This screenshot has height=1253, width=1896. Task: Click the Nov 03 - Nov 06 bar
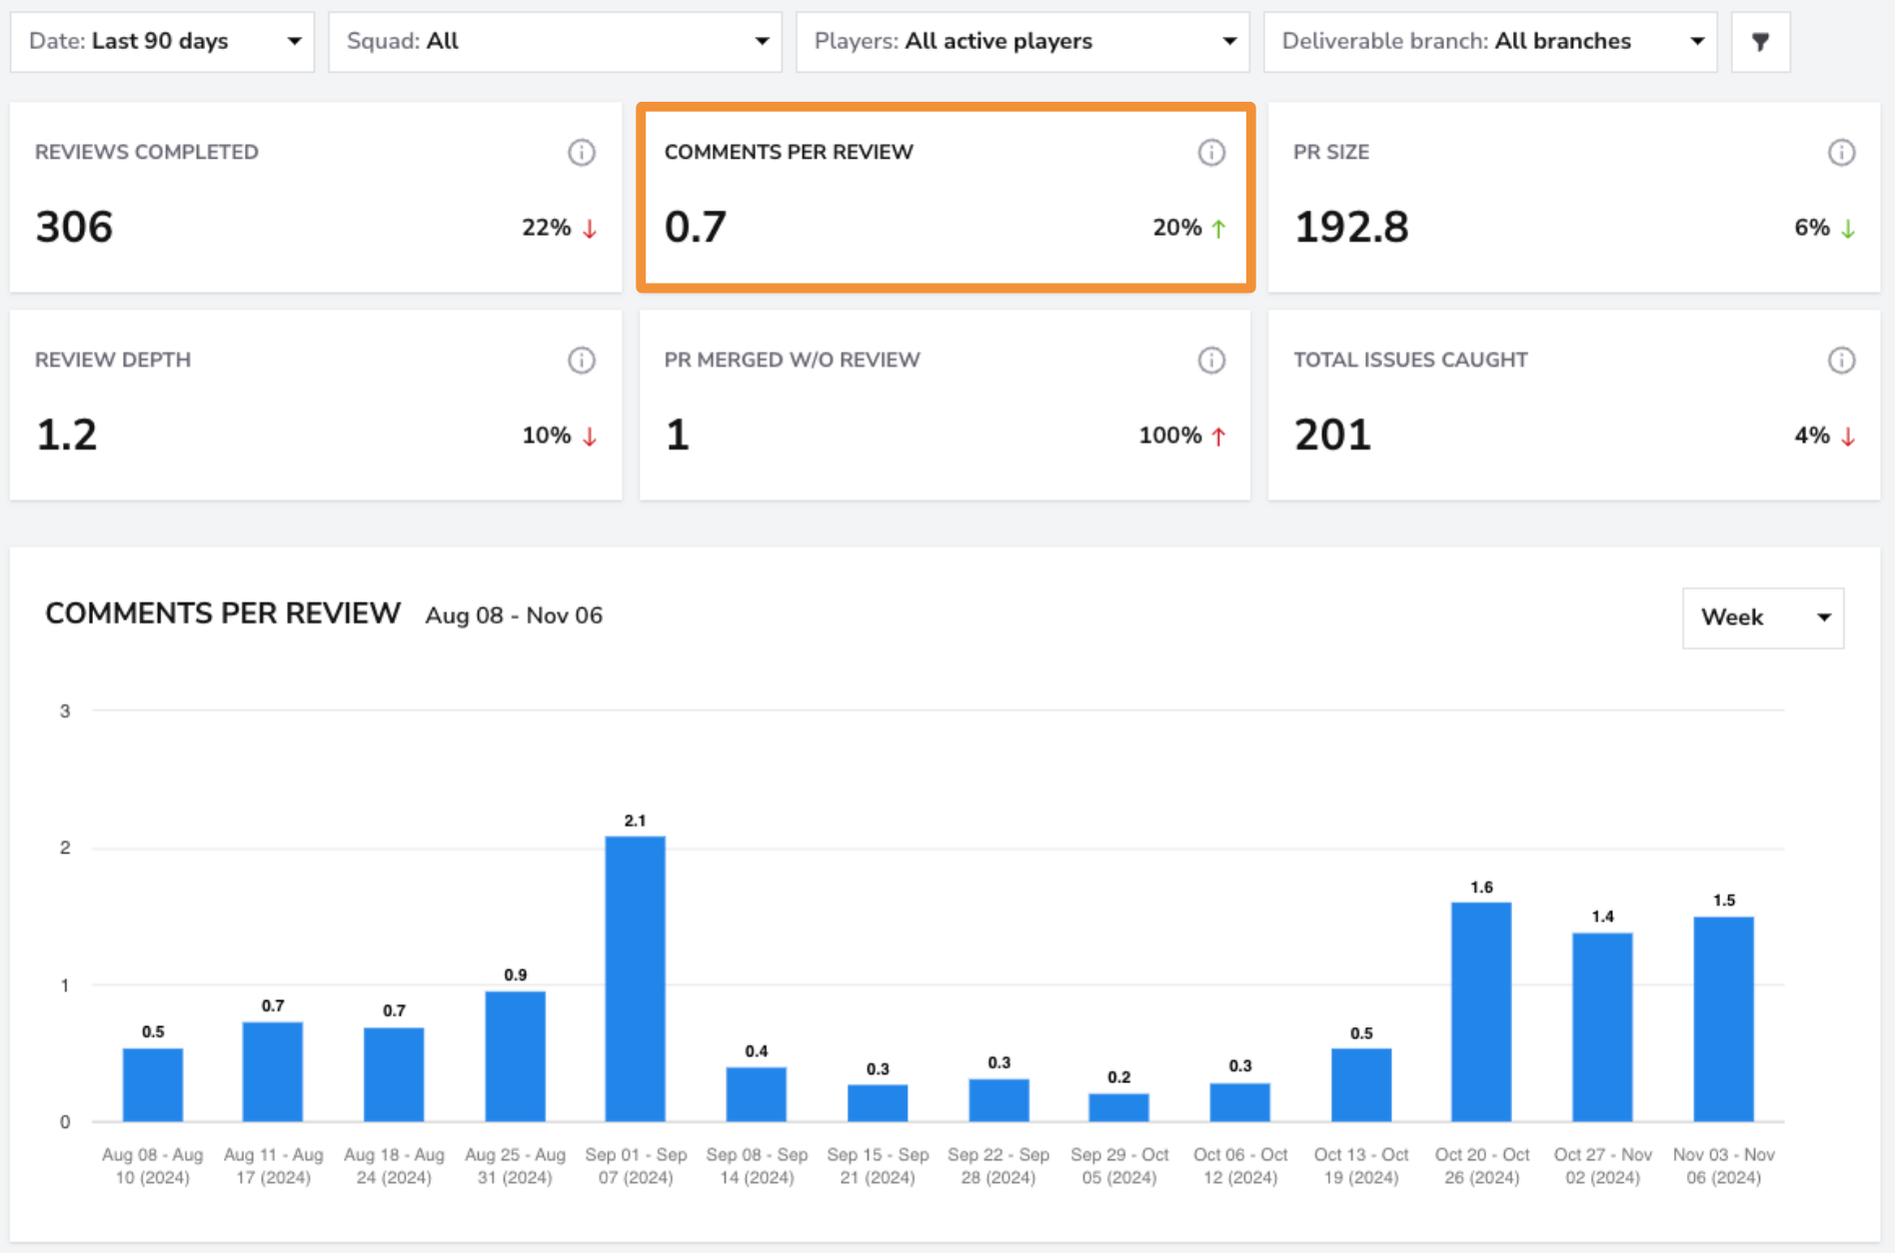(x=1723, y=1019)
